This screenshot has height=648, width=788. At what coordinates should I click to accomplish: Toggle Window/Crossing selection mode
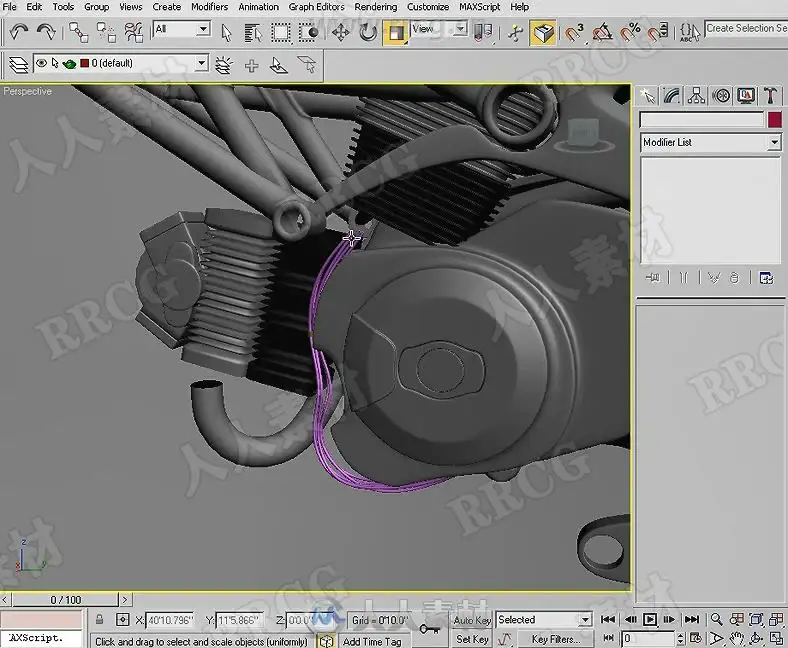point(308,33)
